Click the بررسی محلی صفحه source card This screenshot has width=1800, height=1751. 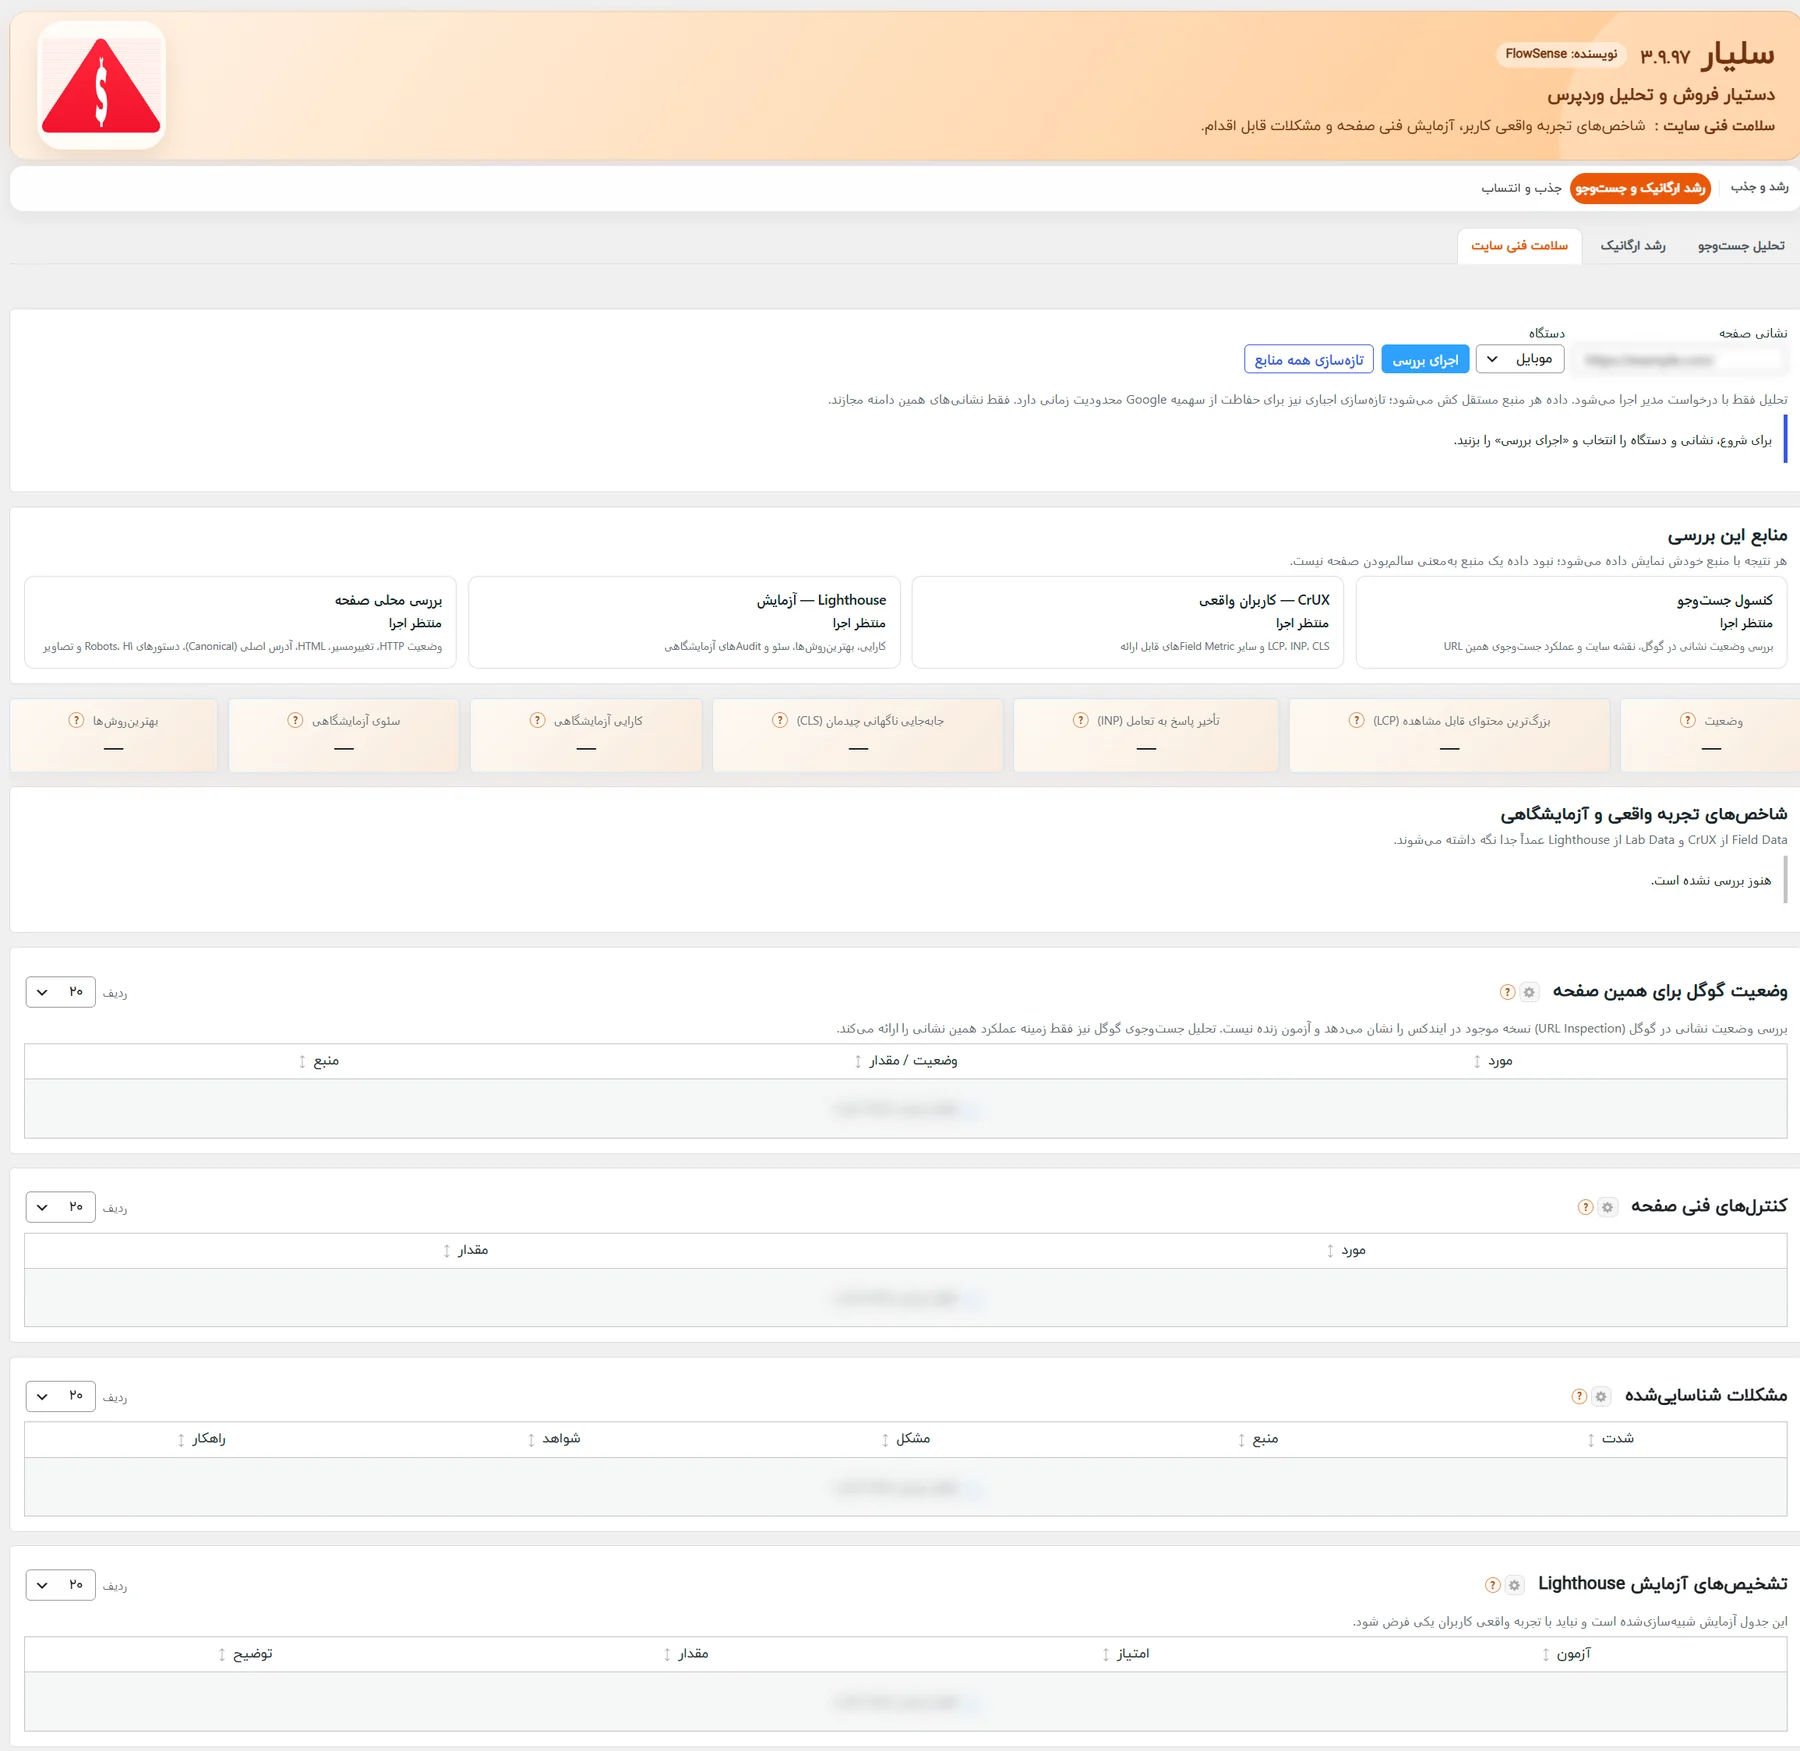pyautogui.click(x=240, y=622)
